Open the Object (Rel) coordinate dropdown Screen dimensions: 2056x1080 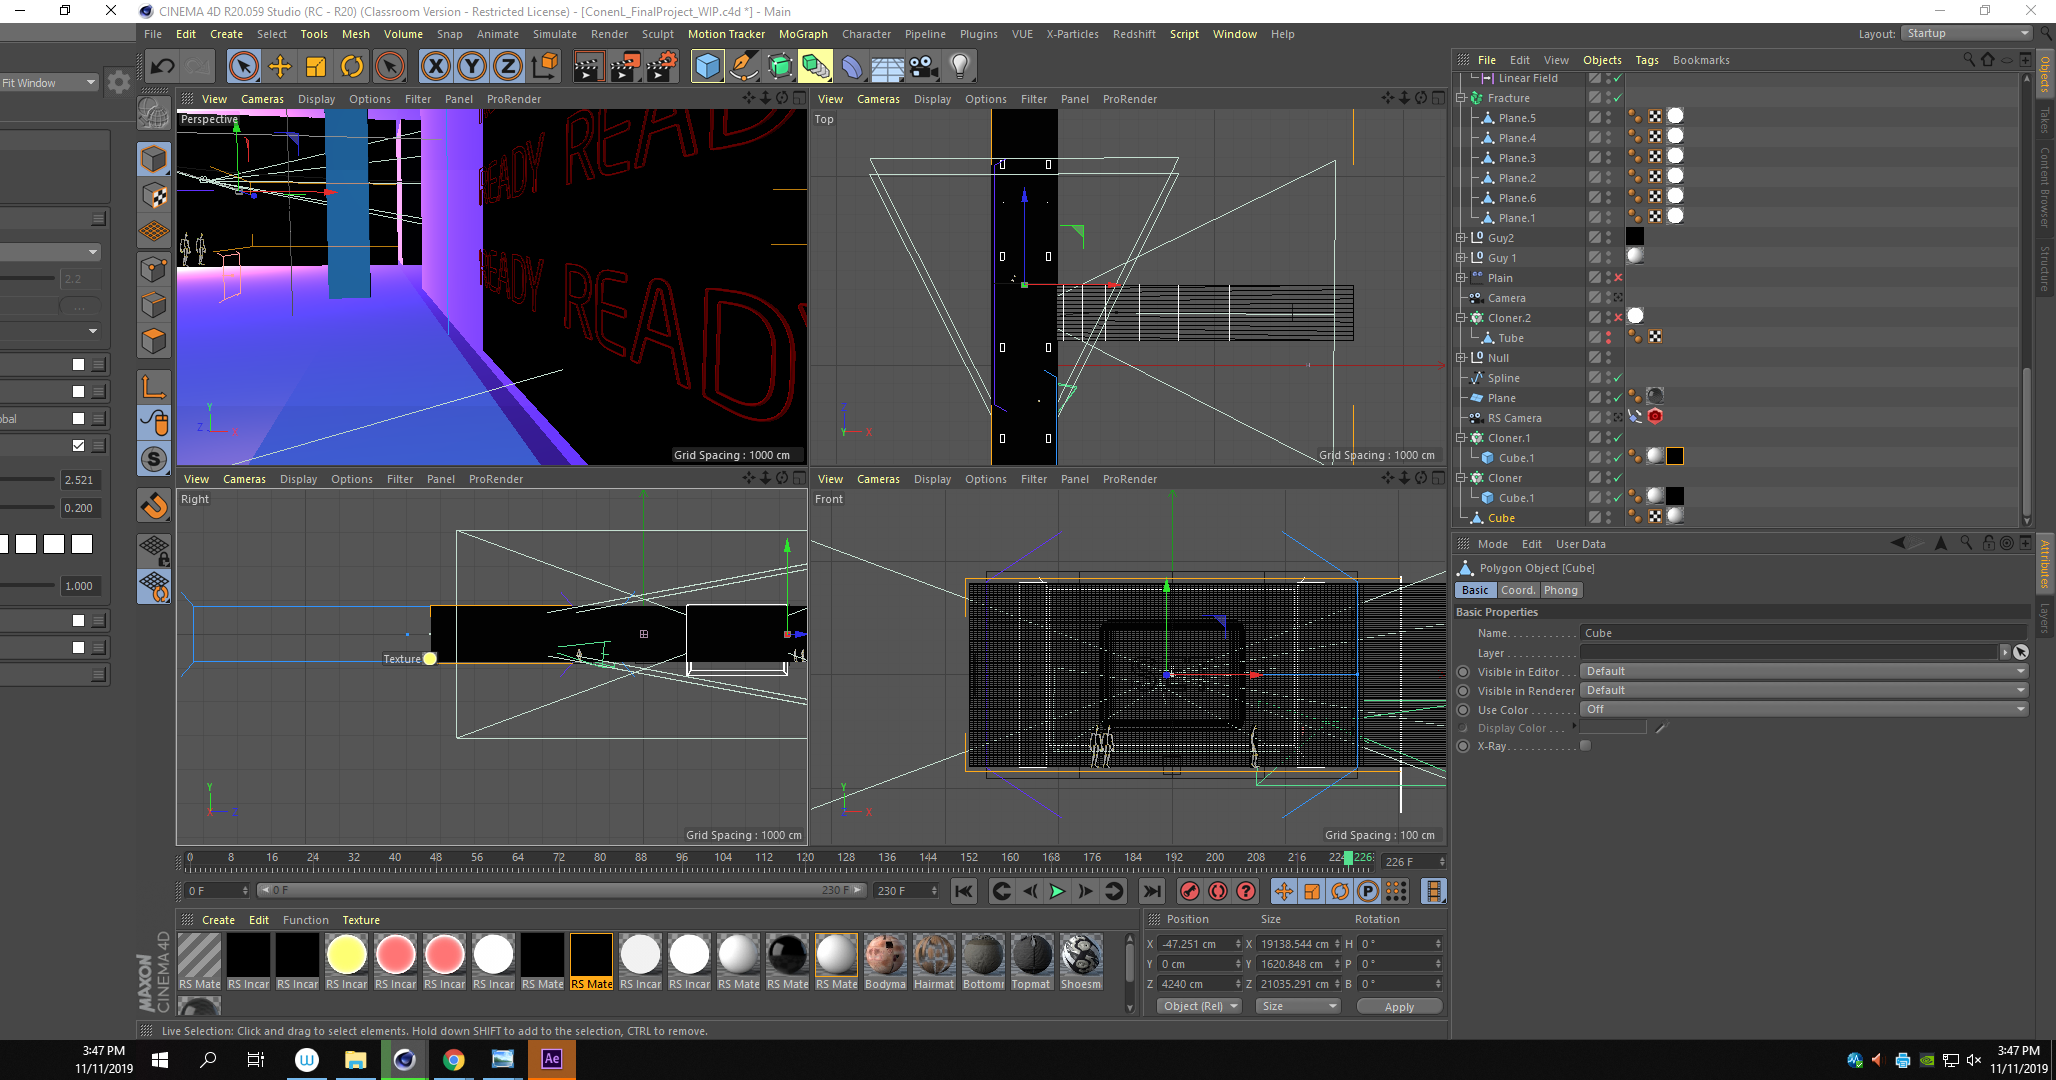1199,1006
